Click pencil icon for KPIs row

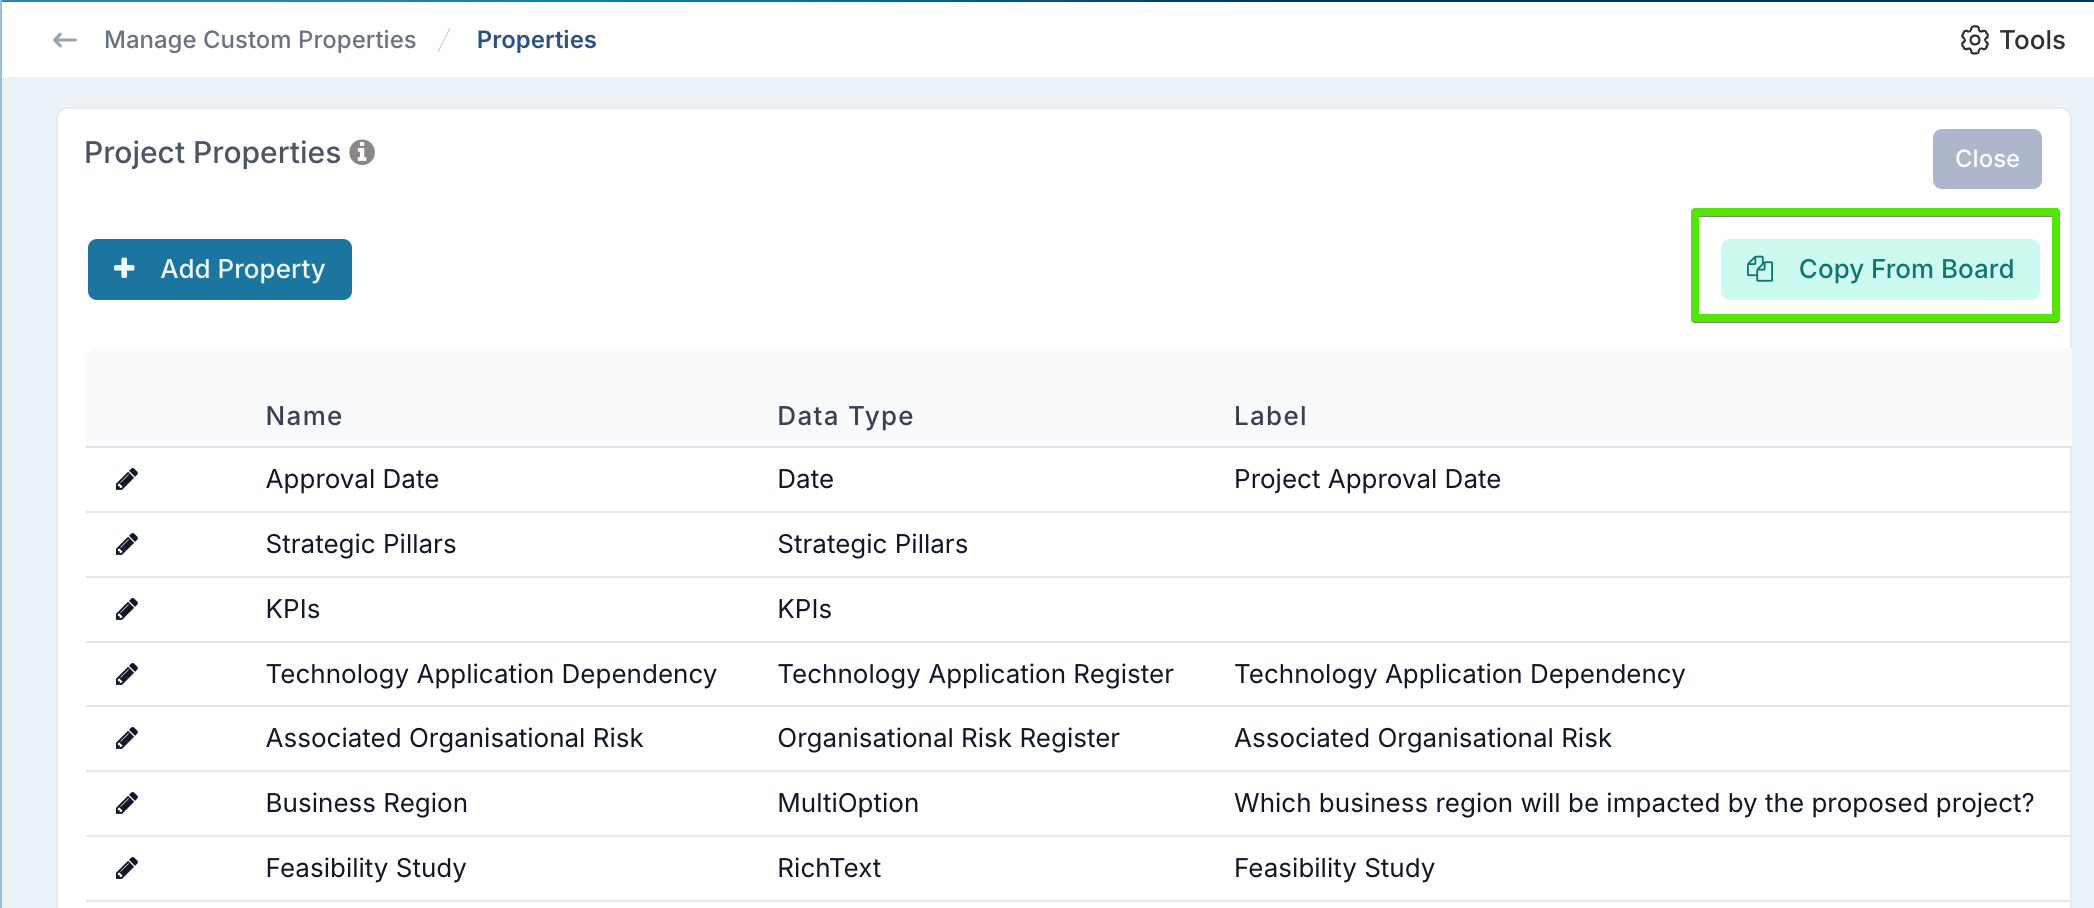click(127, 610)
